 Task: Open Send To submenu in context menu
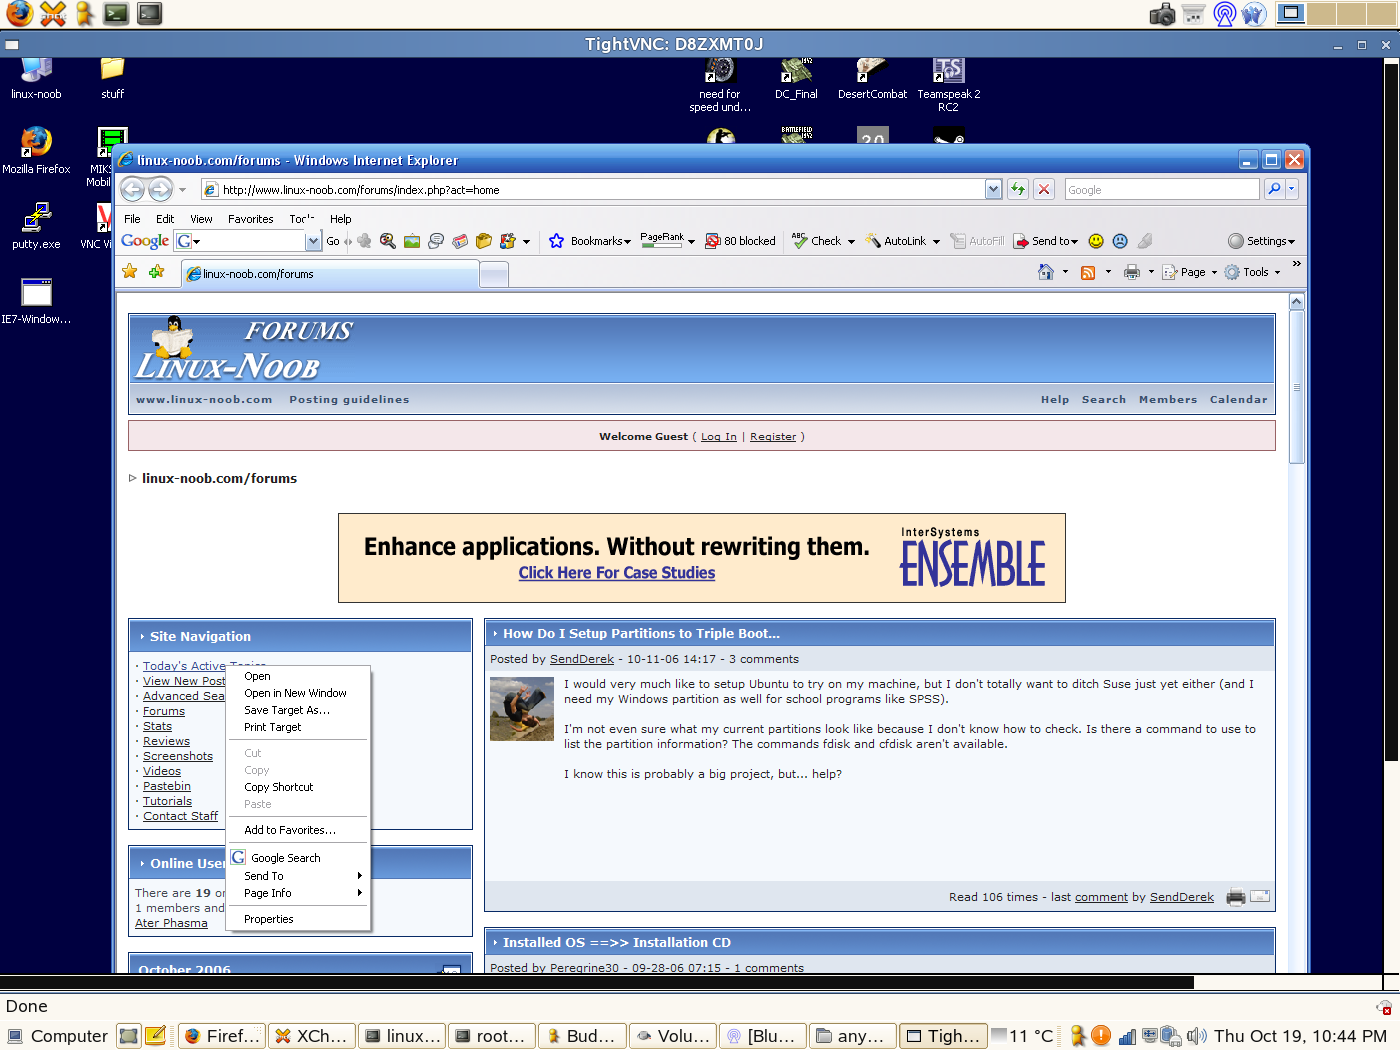coord(300,876)
